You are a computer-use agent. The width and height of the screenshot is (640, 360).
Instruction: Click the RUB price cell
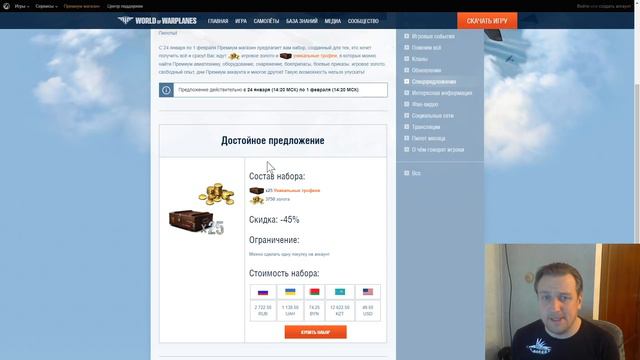[x=263, y=311]
